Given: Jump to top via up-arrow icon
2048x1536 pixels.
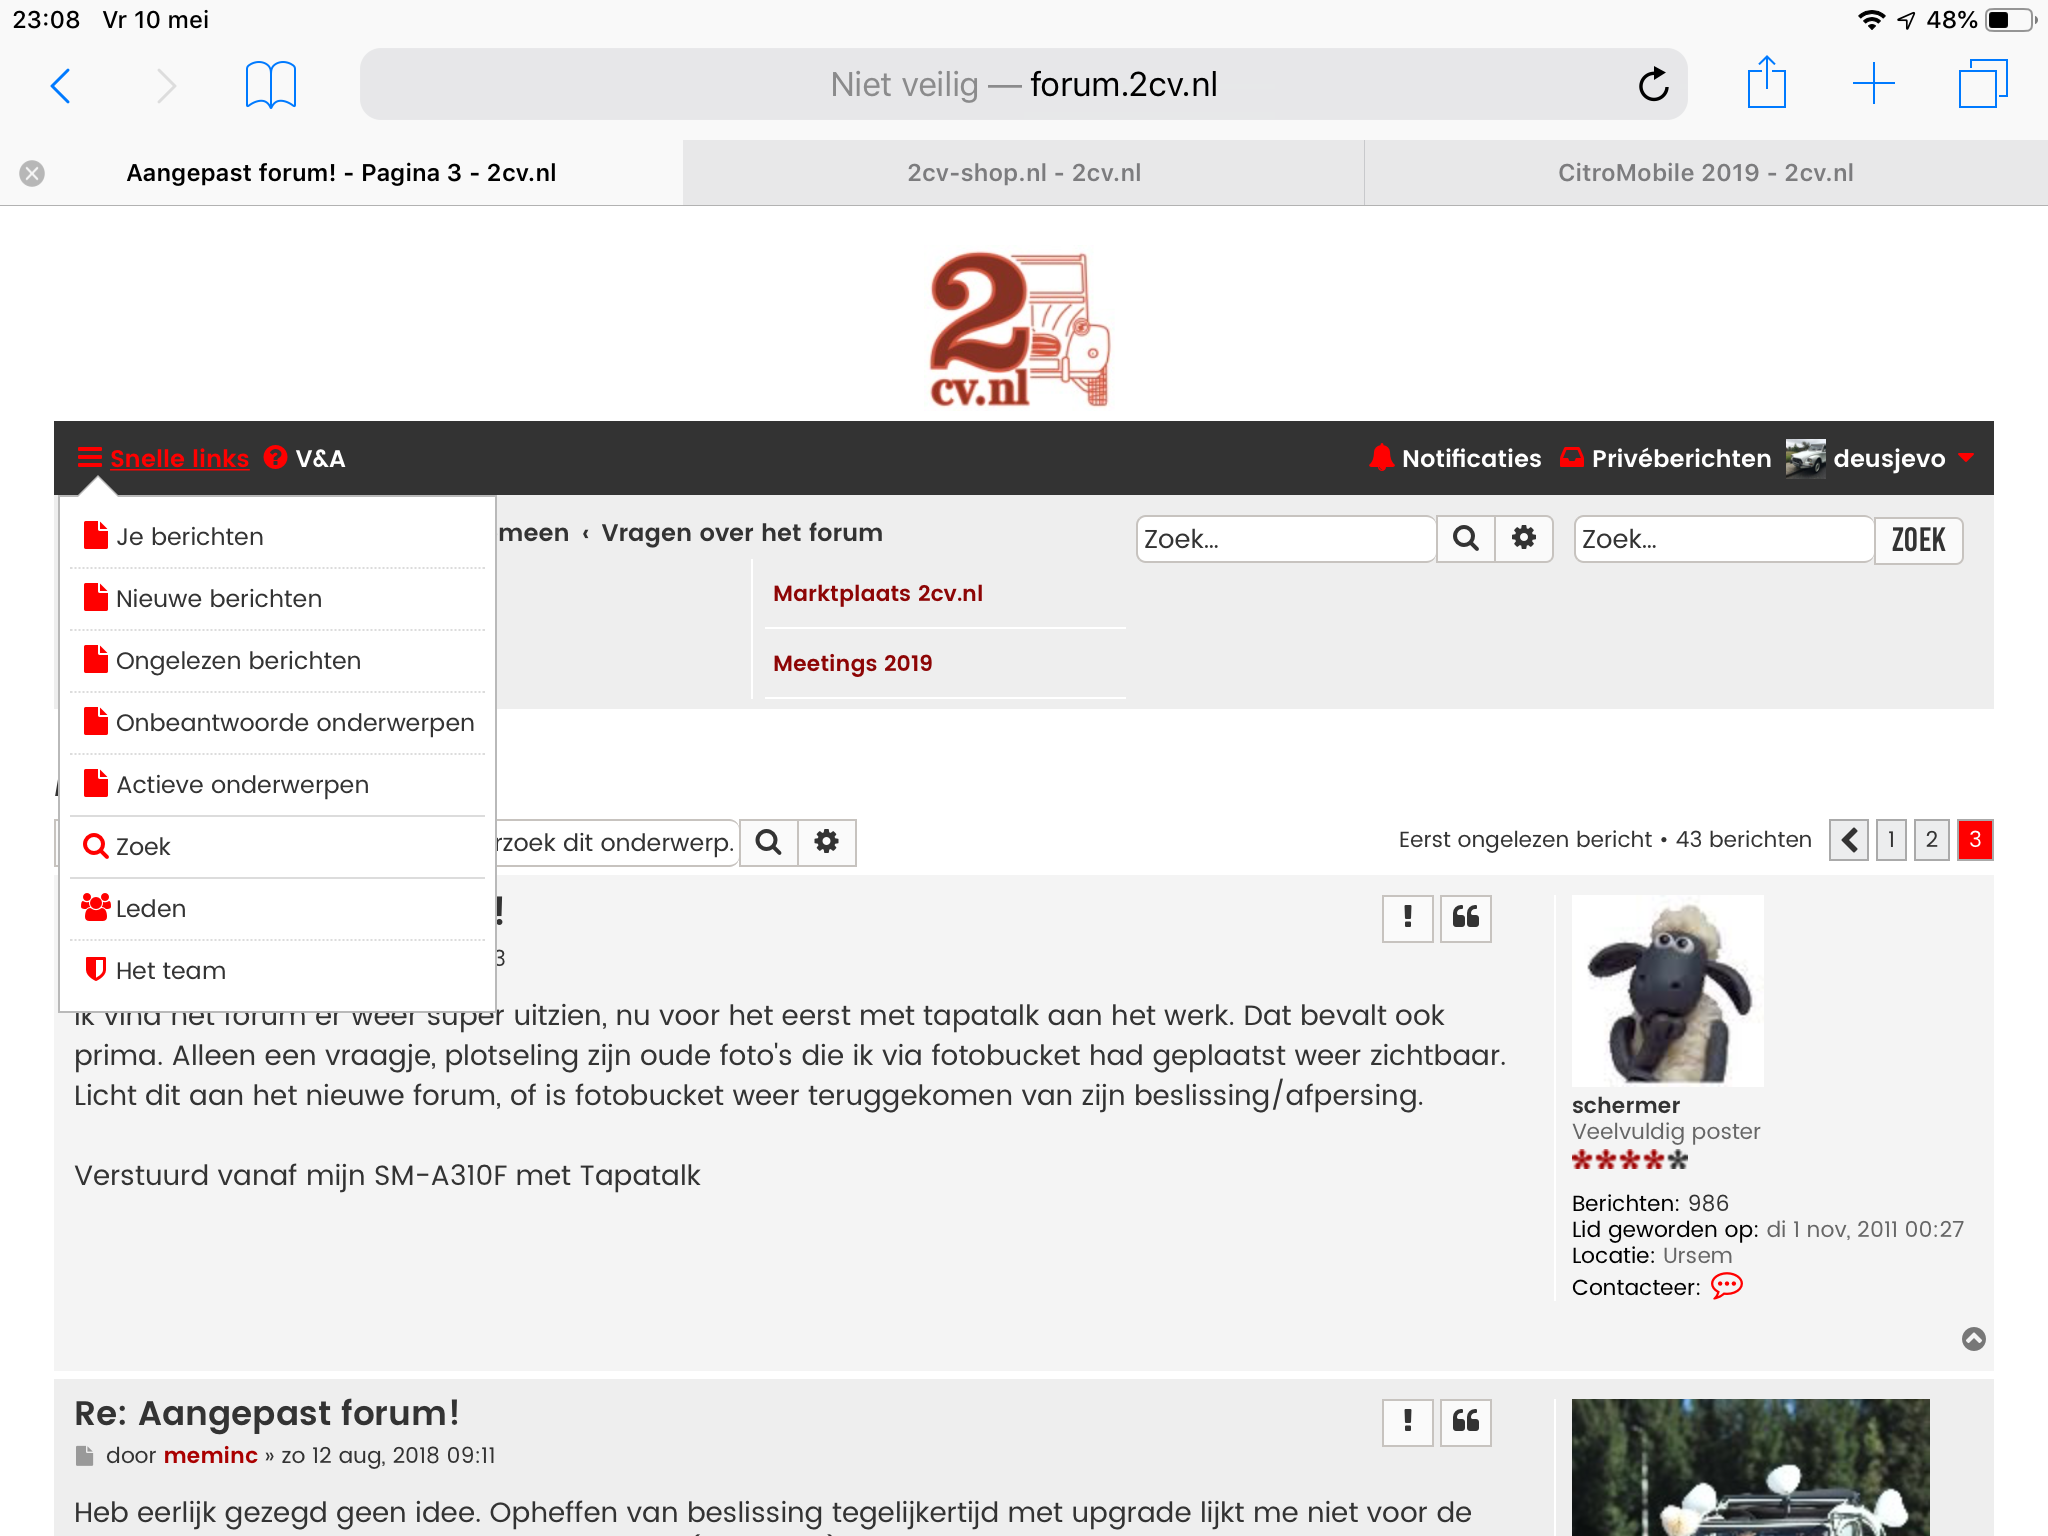Looking at the screenshot, I should [x=1974, y=1339].
